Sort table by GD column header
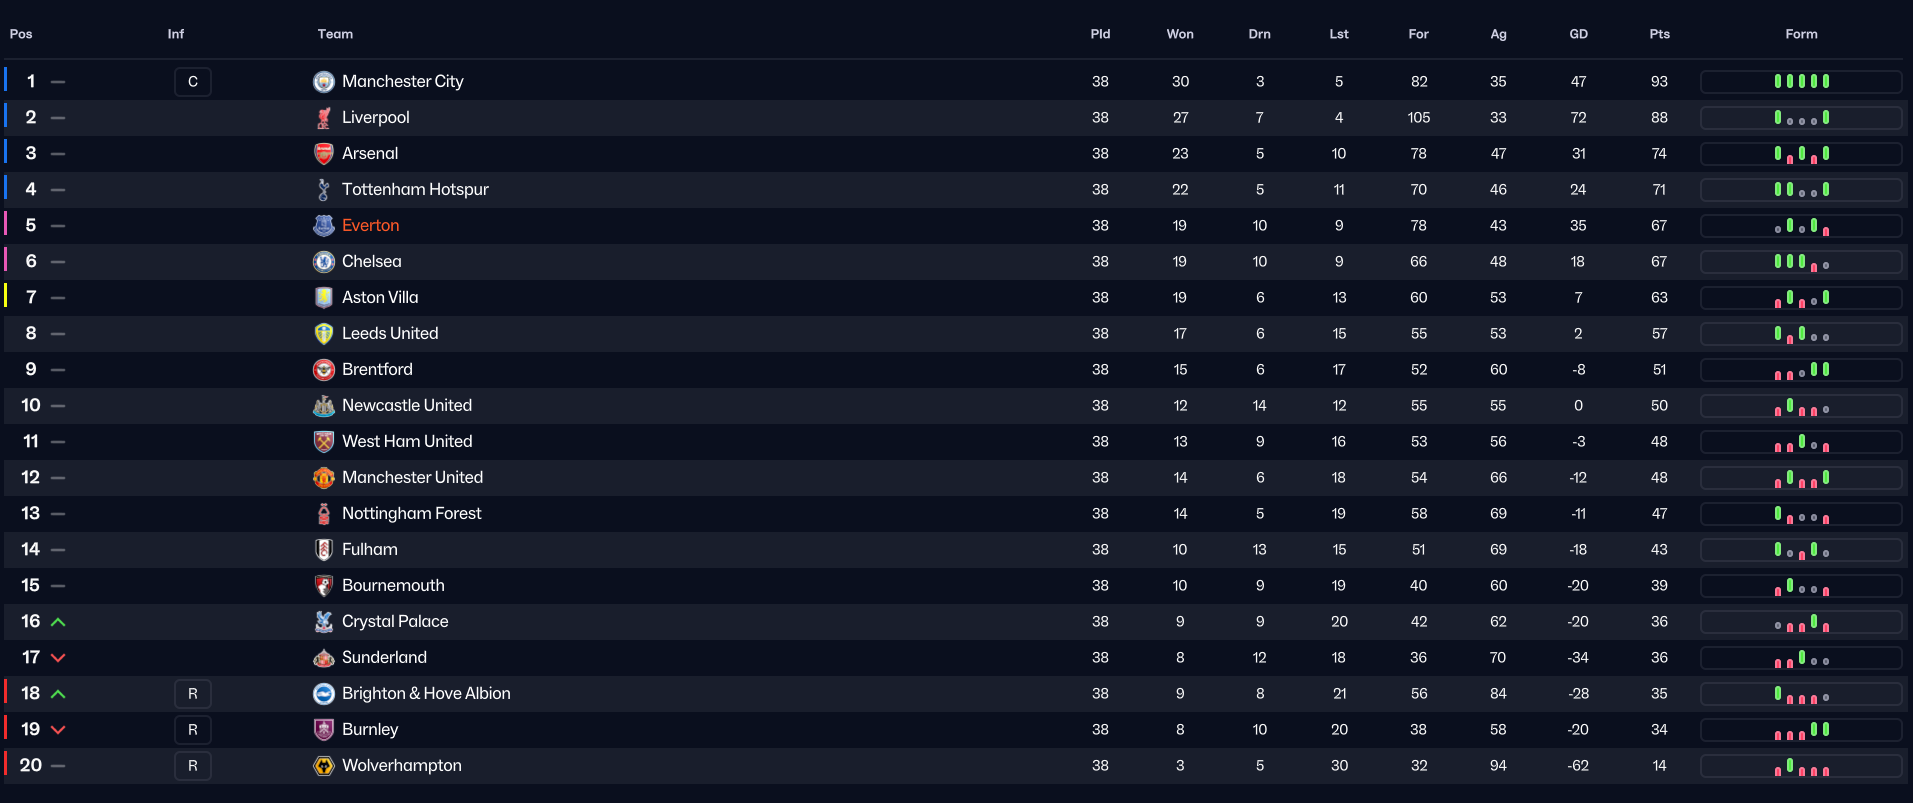The height and width of the screenshot is (803, 1913). 1578,34
